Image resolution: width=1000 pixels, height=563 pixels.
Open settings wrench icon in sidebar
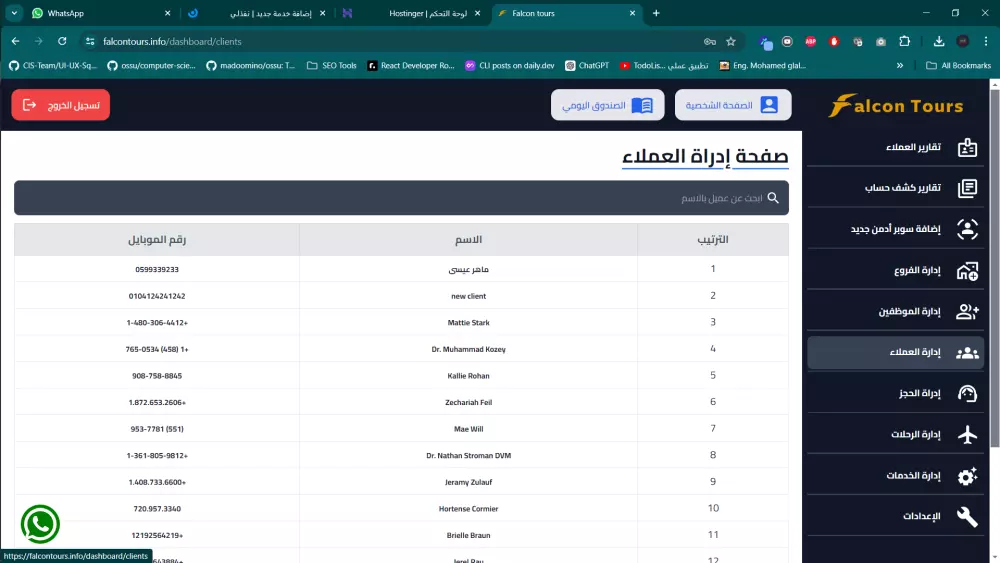point(967,516)
